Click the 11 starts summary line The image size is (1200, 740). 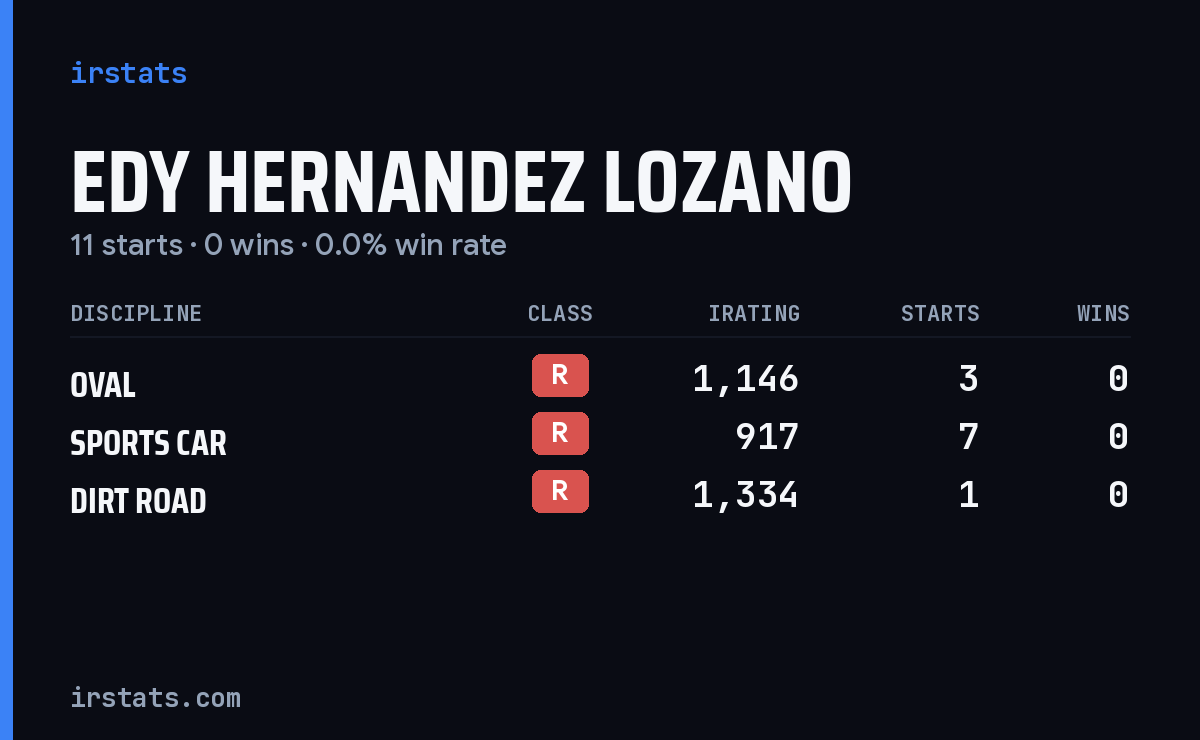click(288, 245)
